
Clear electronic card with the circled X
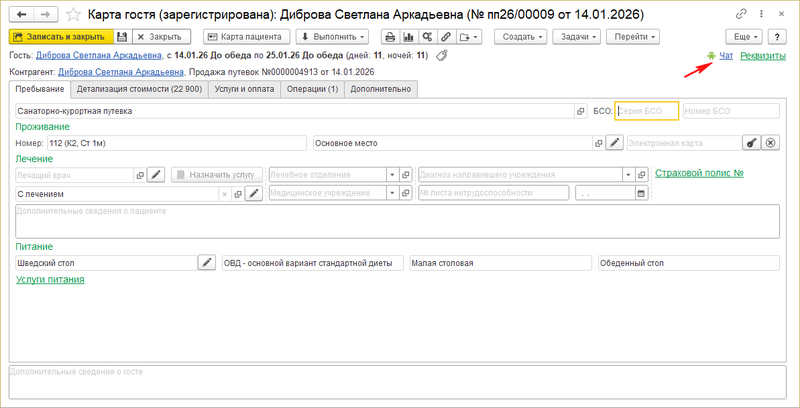770,143
